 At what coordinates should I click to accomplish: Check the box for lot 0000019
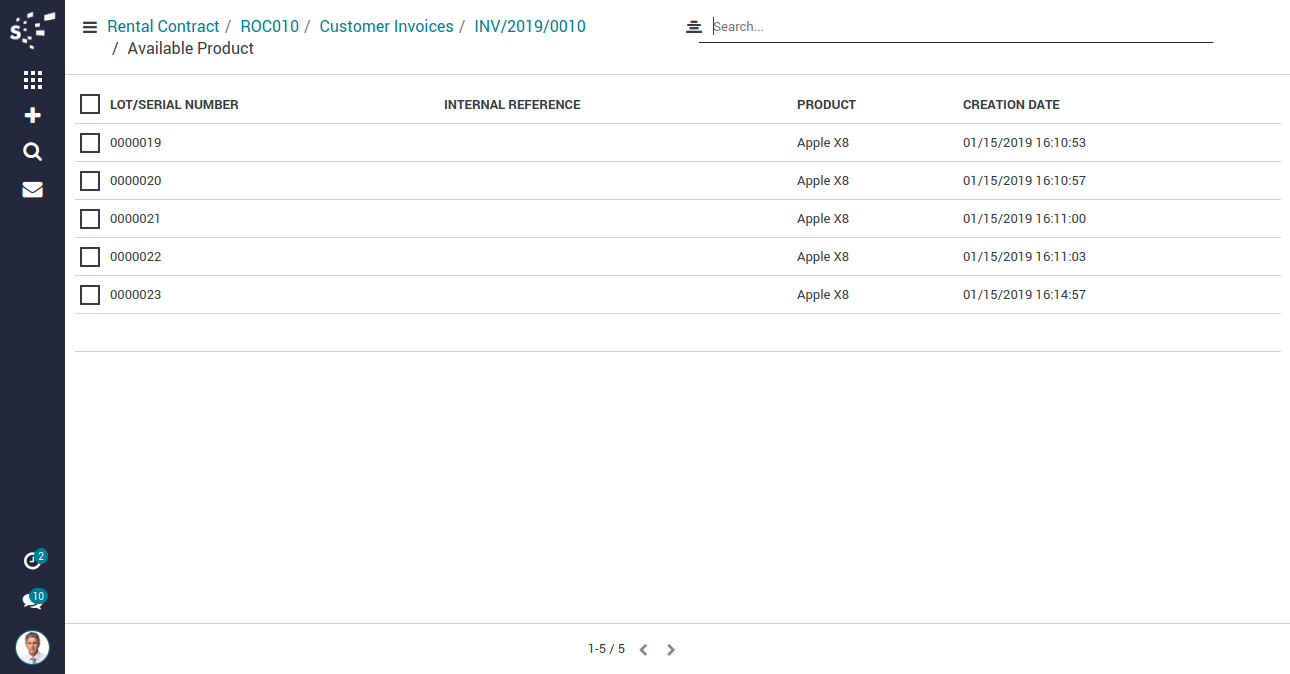[x=90, y=143]
